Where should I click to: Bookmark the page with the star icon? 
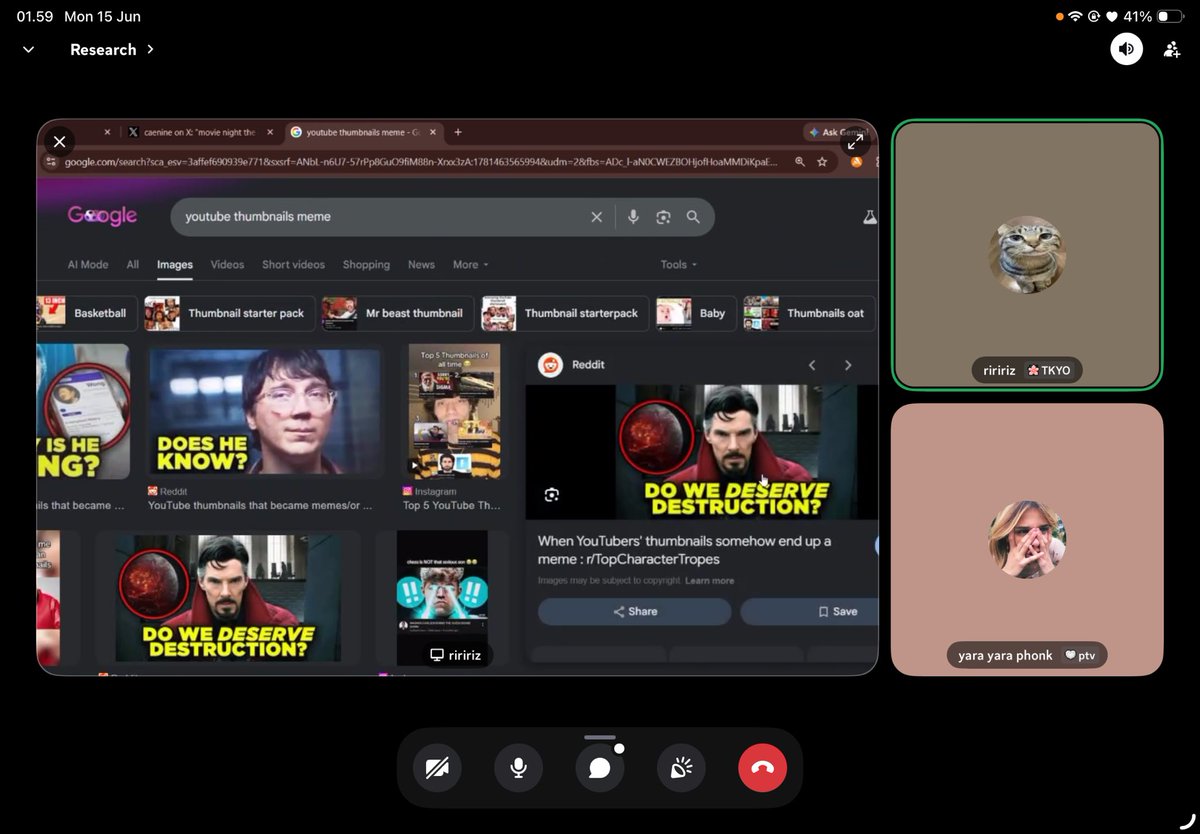(822, 161)
